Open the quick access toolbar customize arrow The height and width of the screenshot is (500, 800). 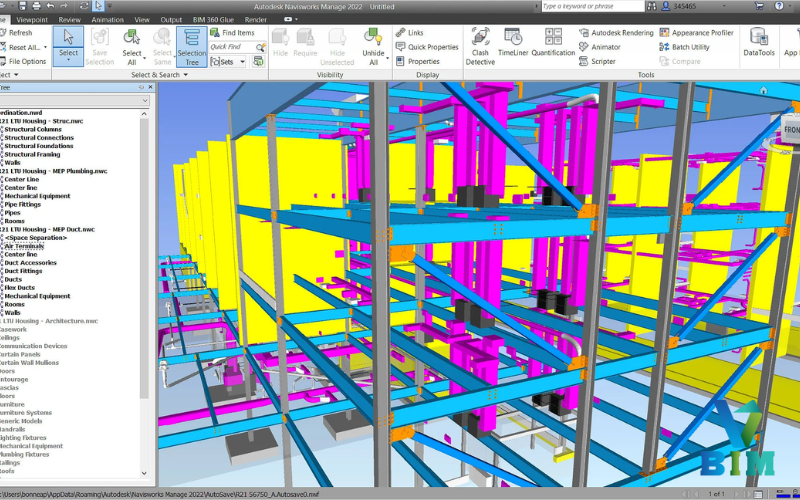click(110, 6)
